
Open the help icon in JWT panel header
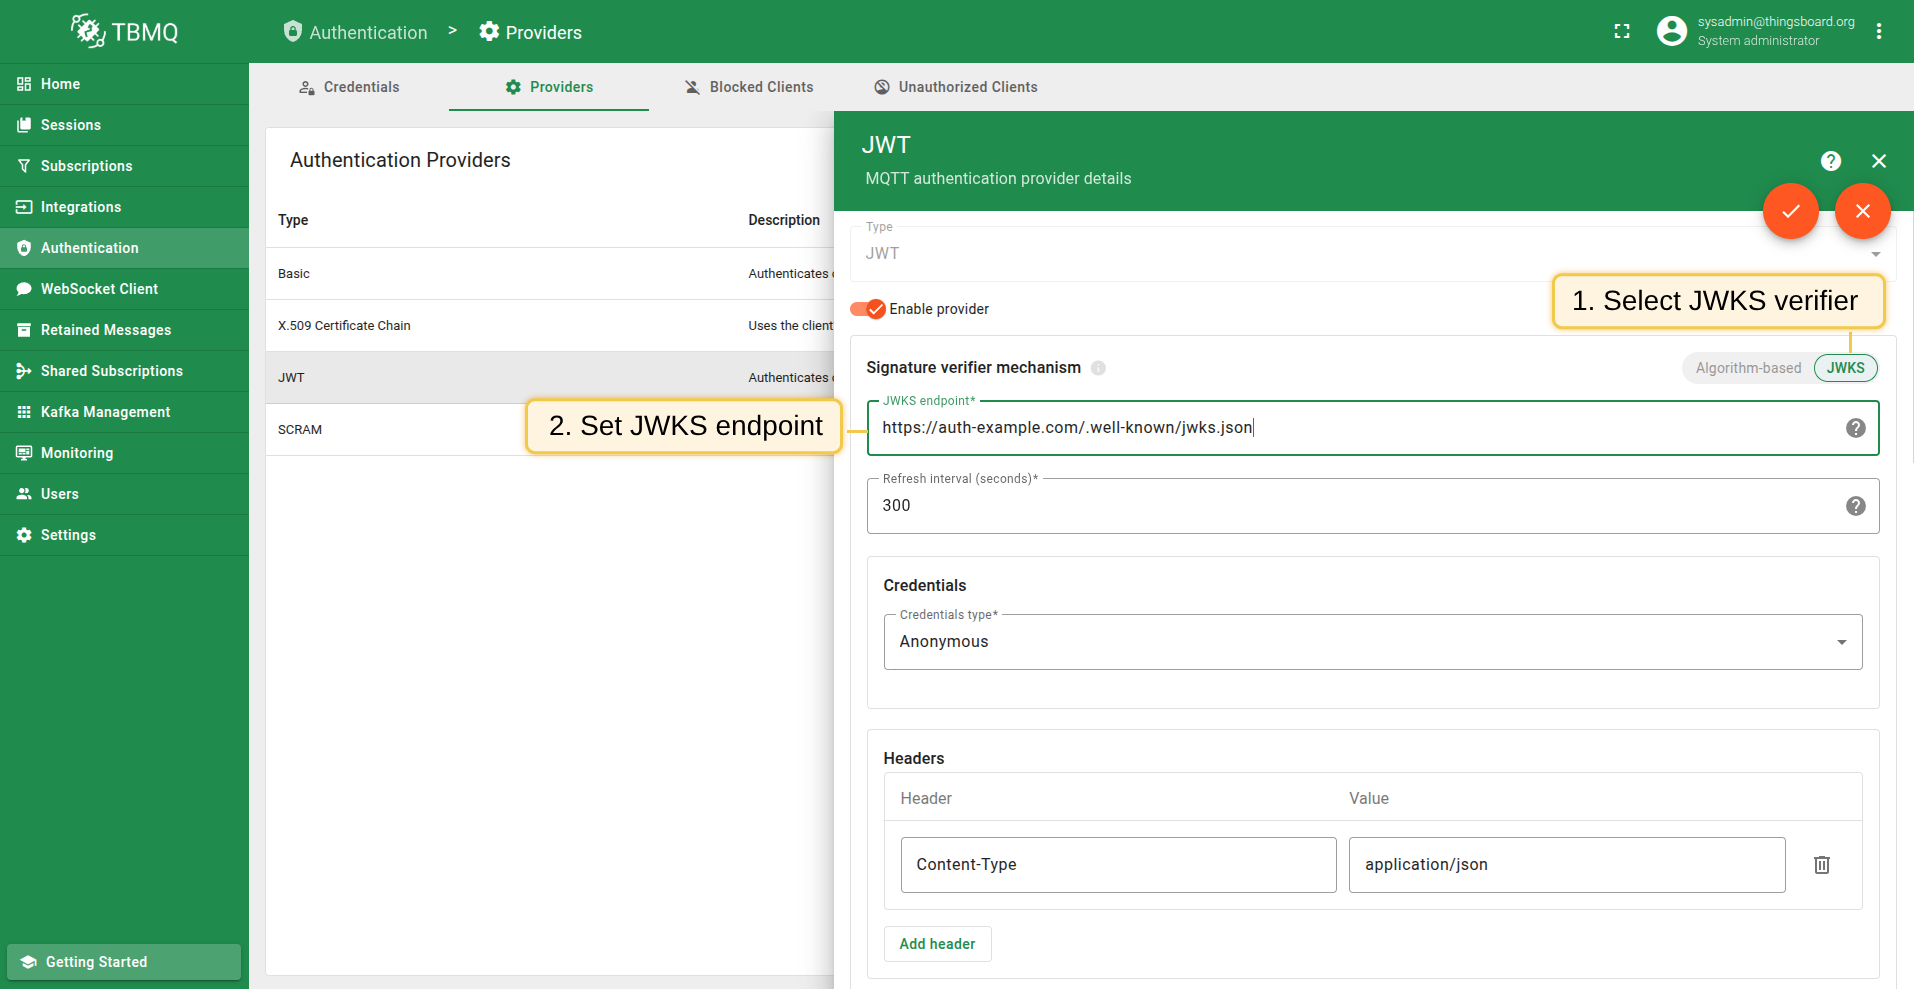(x=1830, y=161)
